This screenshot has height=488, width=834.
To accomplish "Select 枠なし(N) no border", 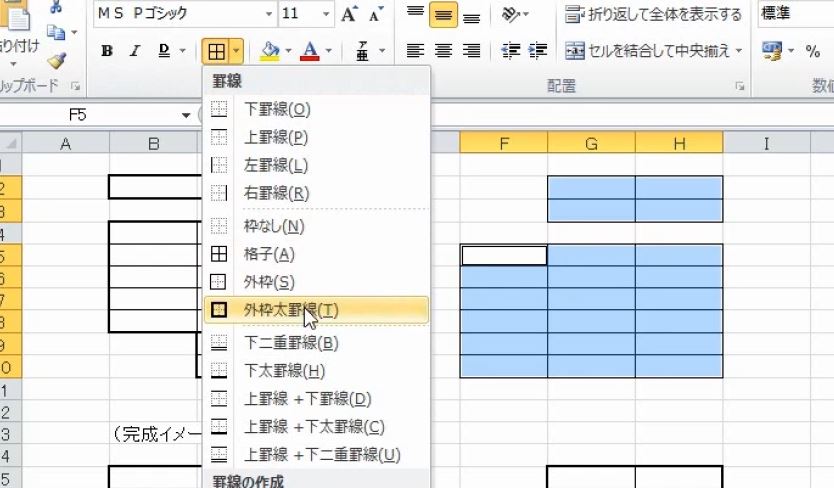I will [316, 226].
